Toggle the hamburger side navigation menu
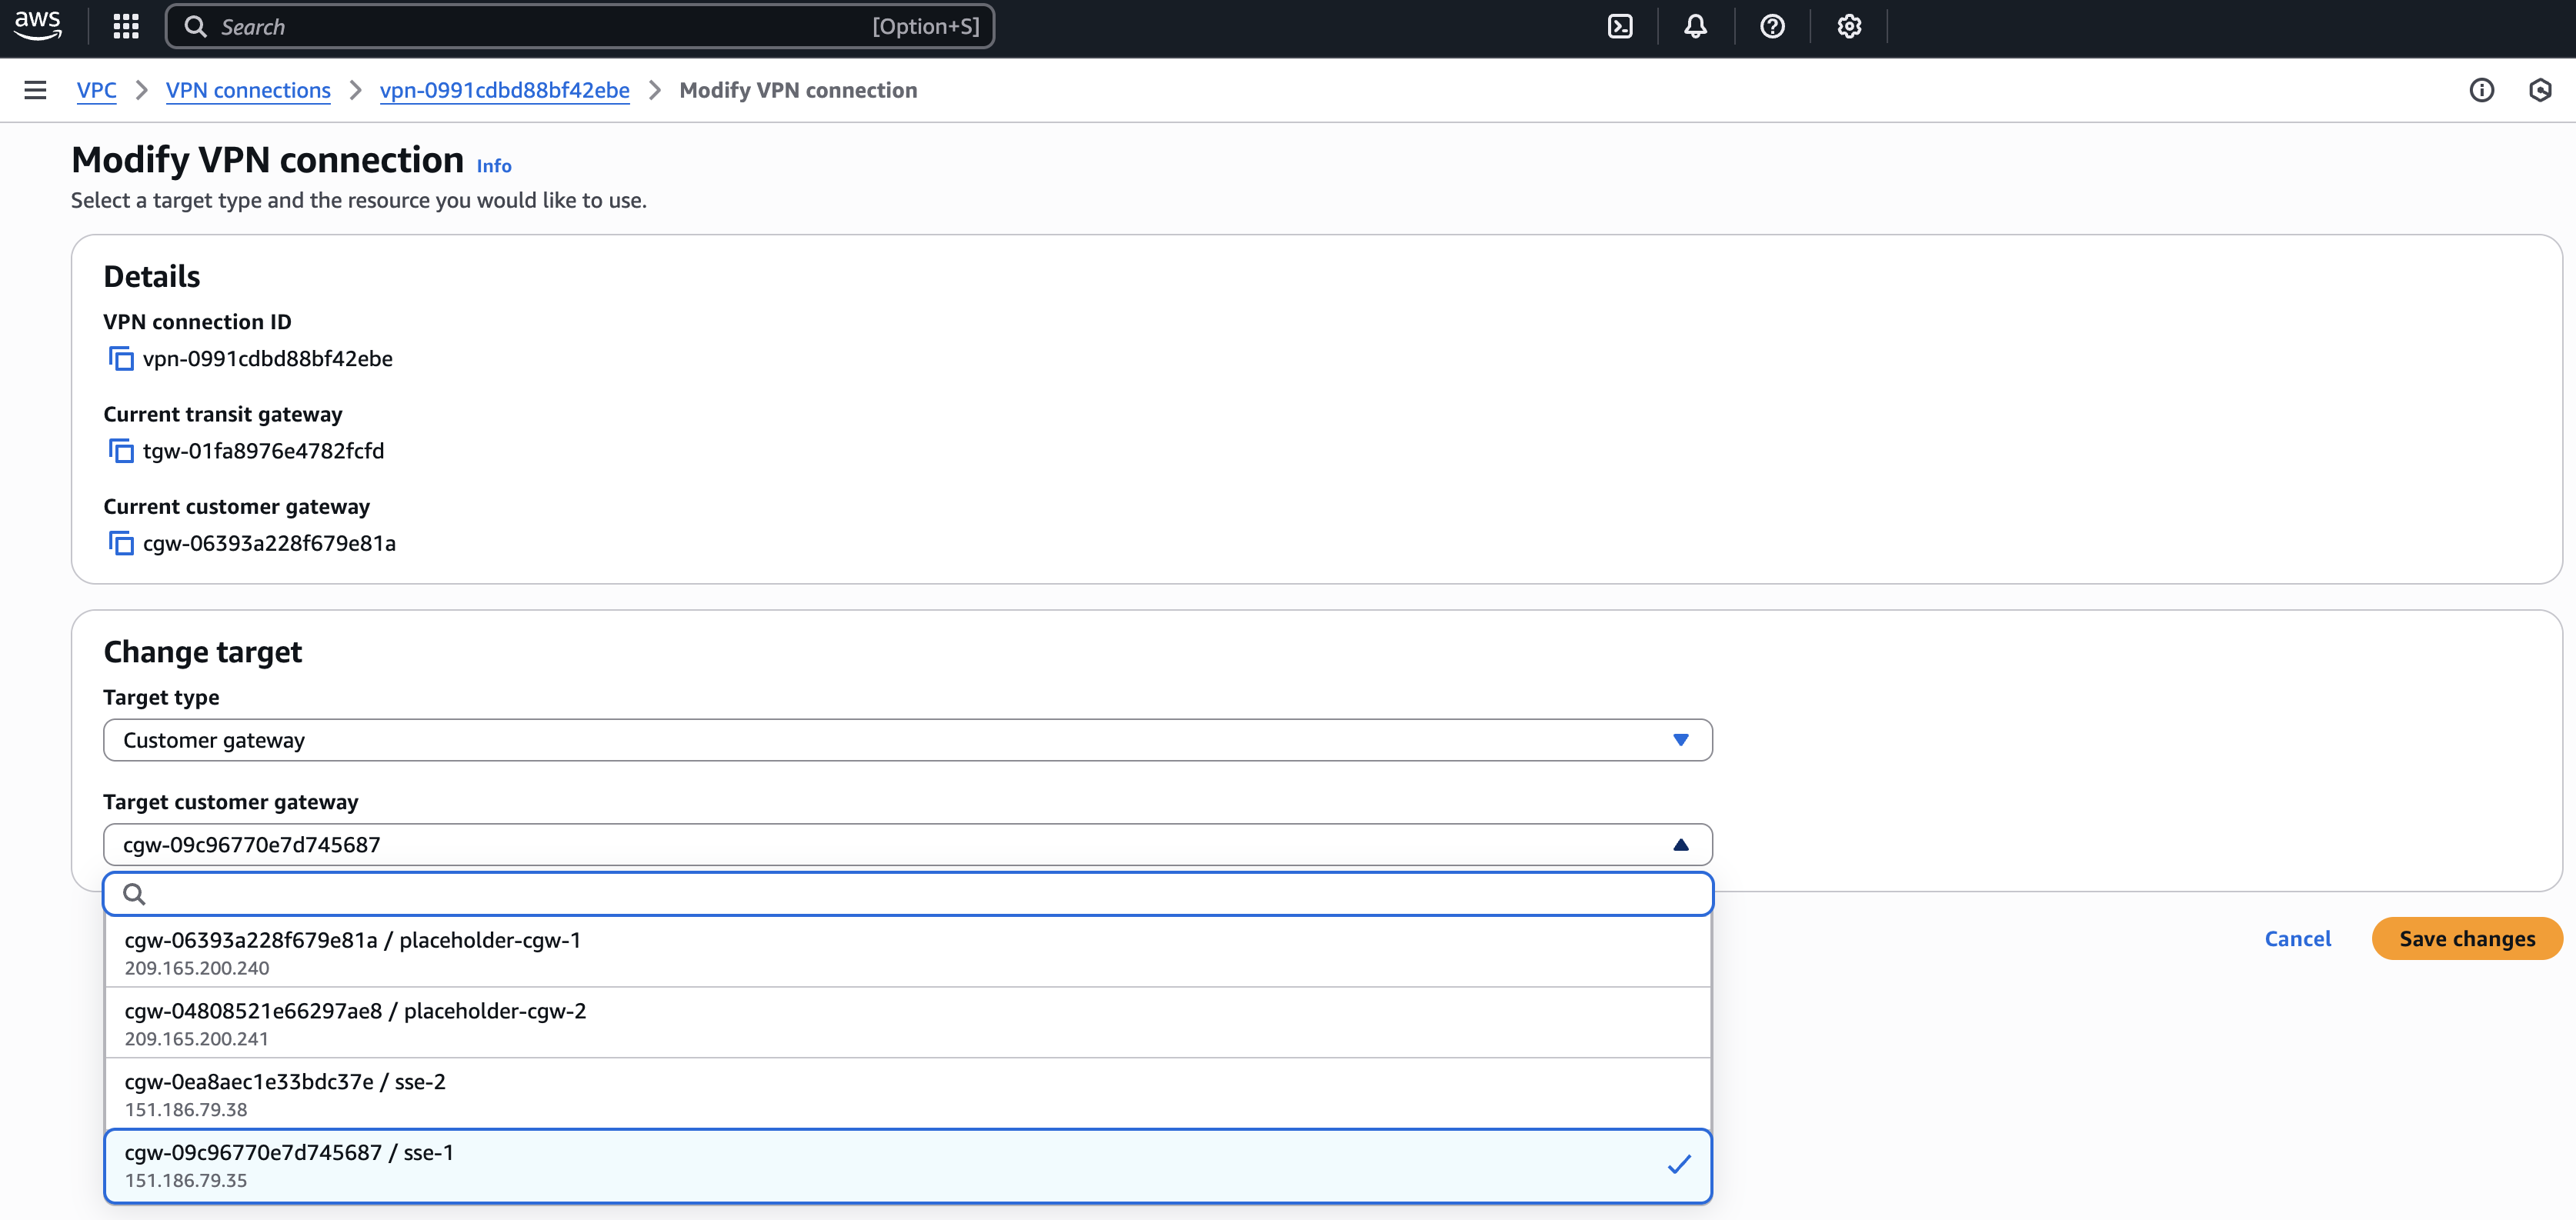 (35, 90)
